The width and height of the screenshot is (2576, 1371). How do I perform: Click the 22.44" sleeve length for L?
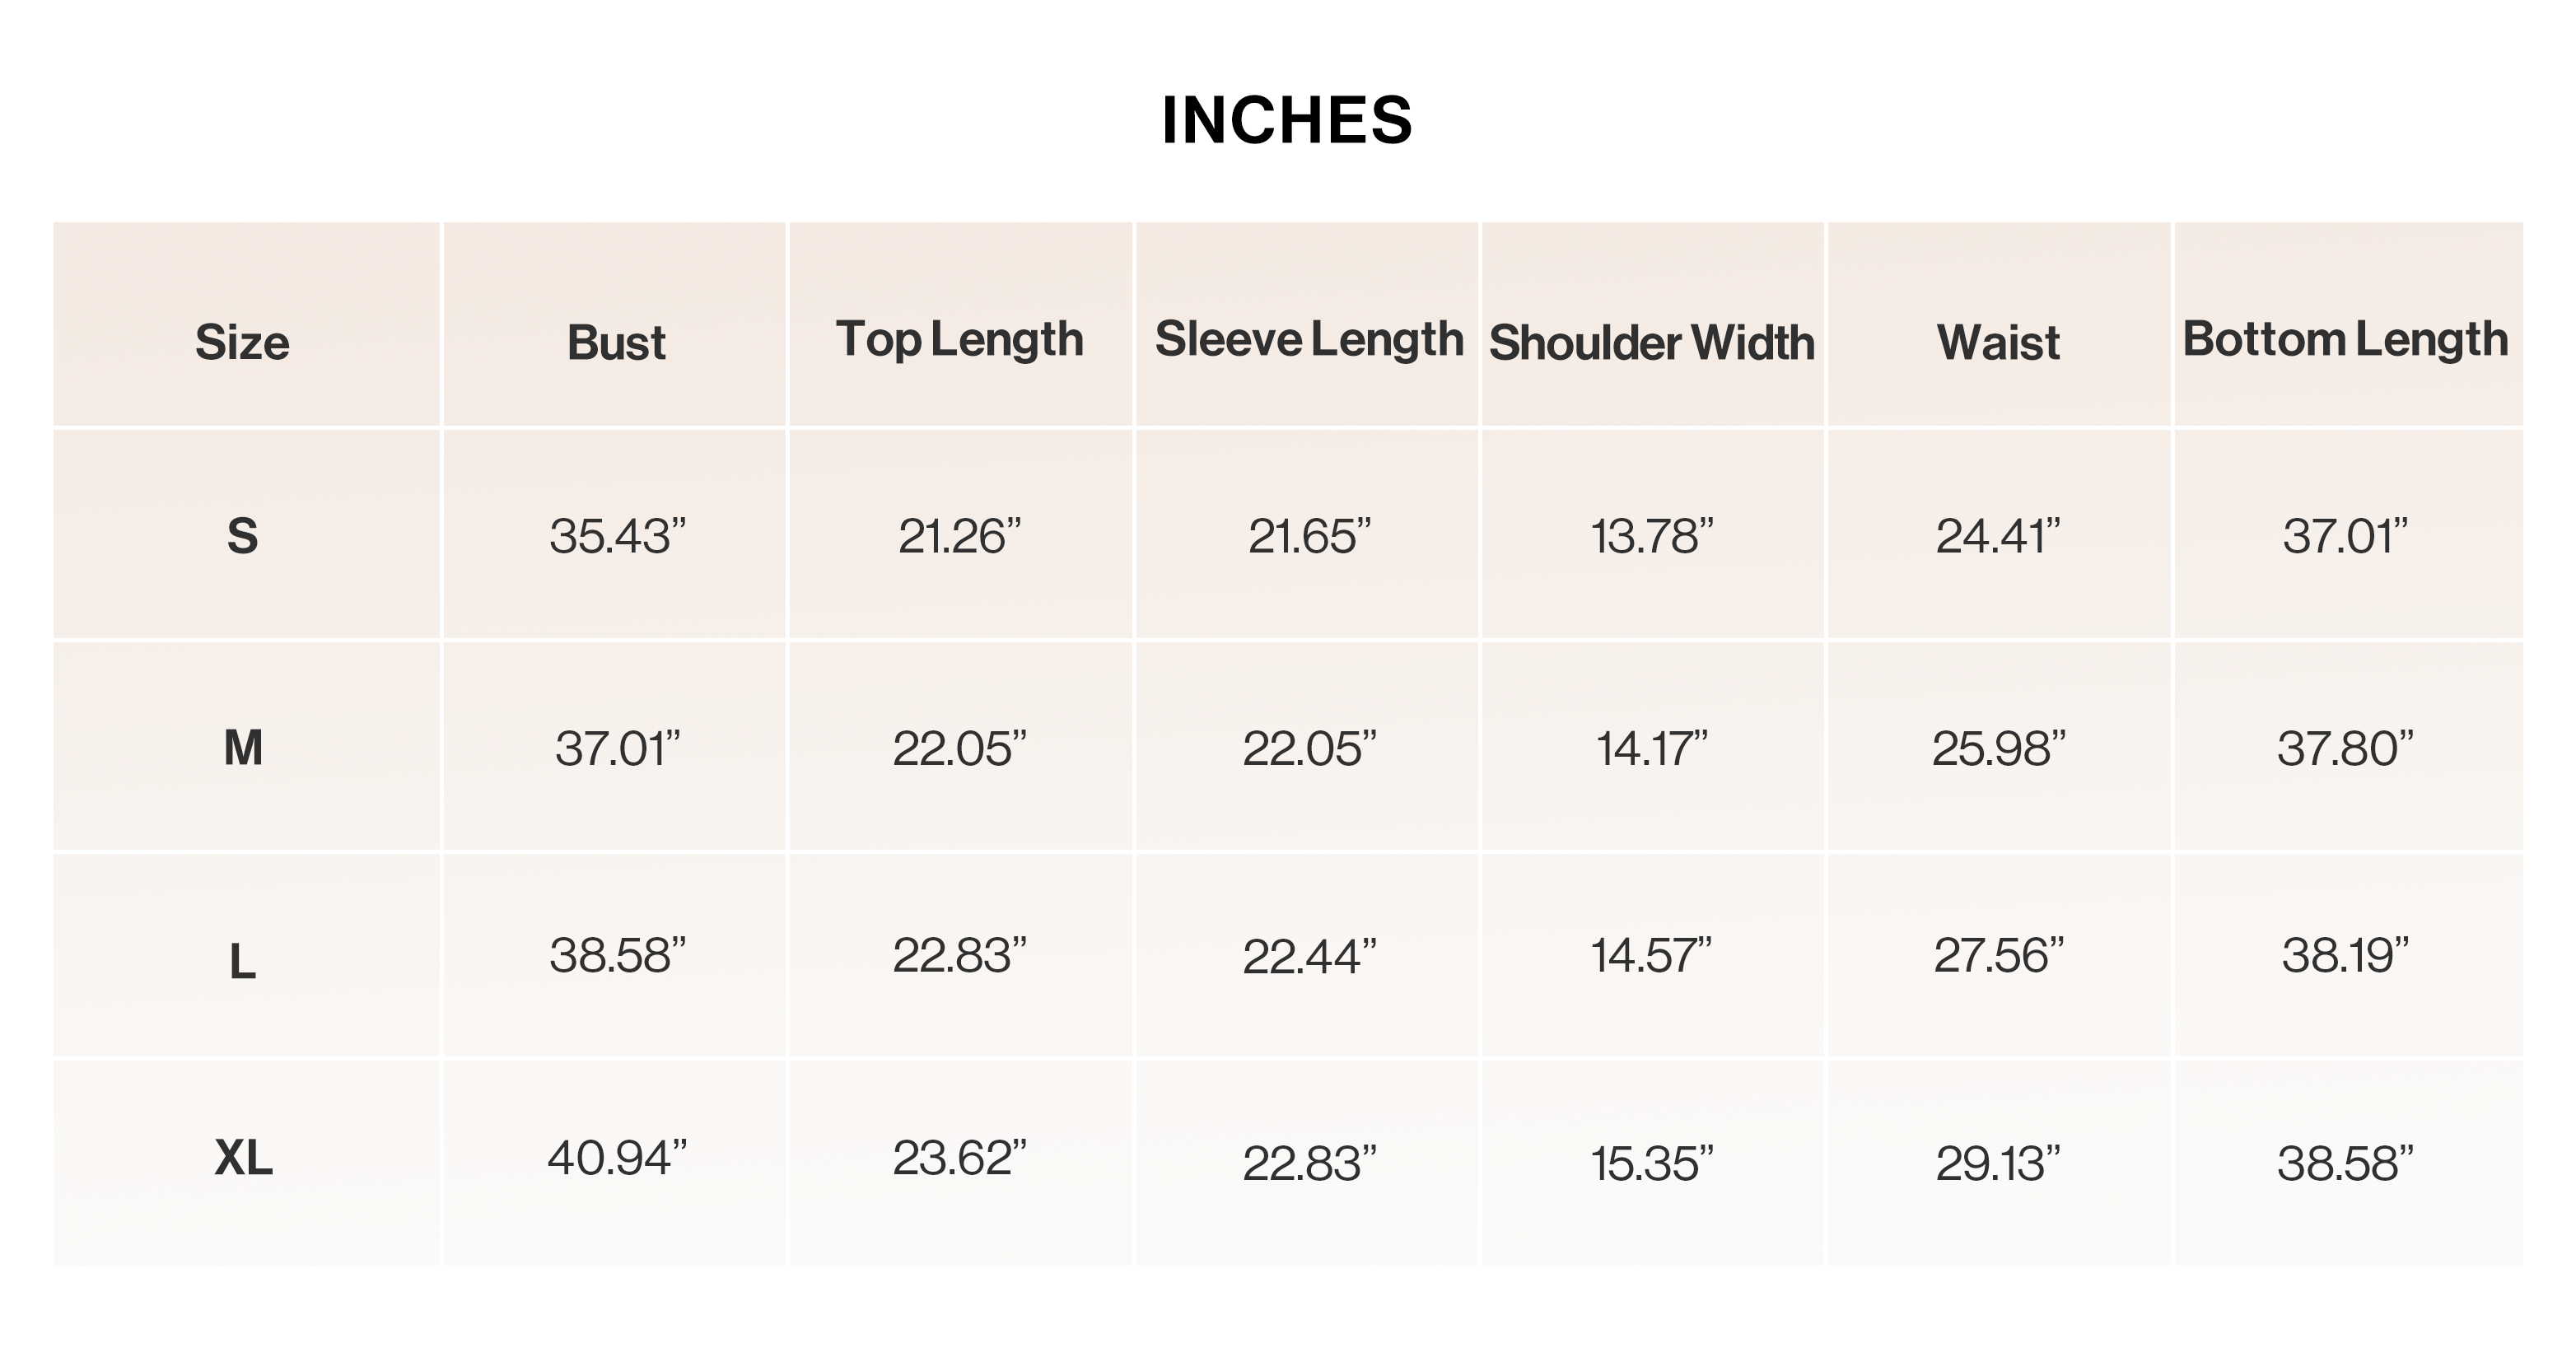click(1309, 958)
